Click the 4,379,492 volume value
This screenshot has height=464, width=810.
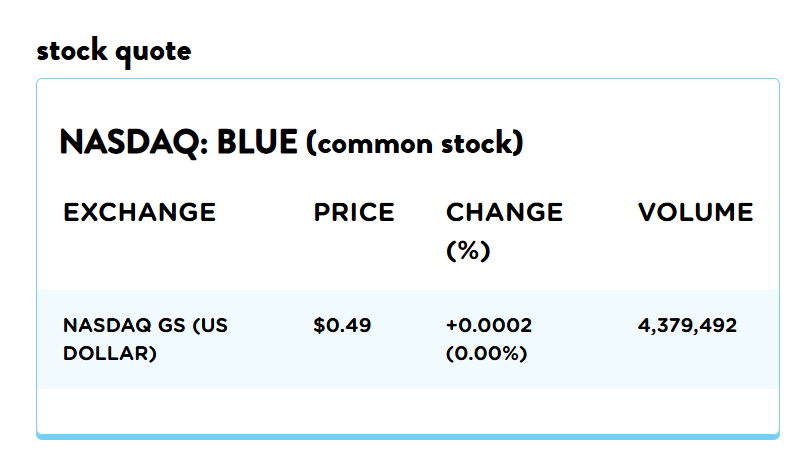pos(687,326)
